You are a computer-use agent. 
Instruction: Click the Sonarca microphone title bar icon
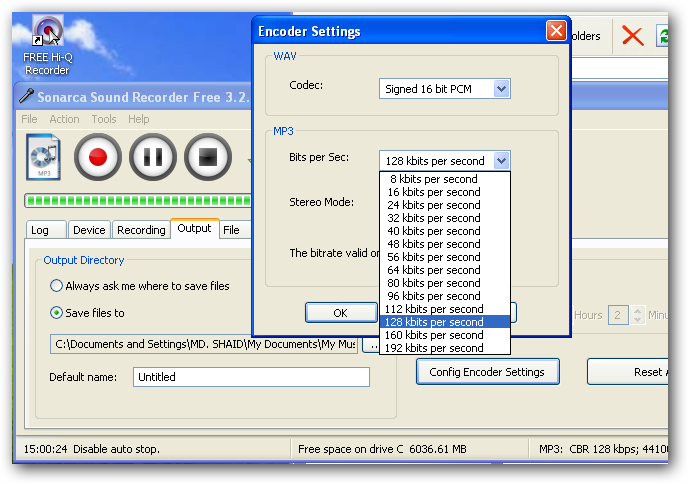(x=26, y=96)
